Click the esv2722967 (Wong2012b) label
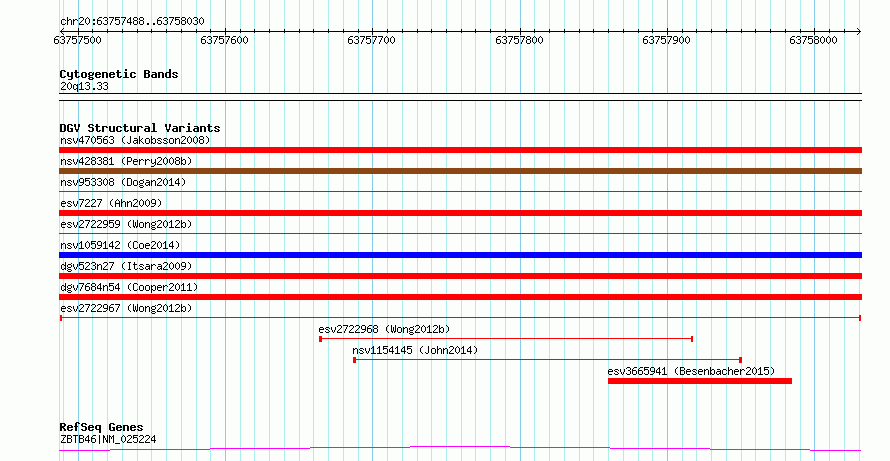 (126, 308)
